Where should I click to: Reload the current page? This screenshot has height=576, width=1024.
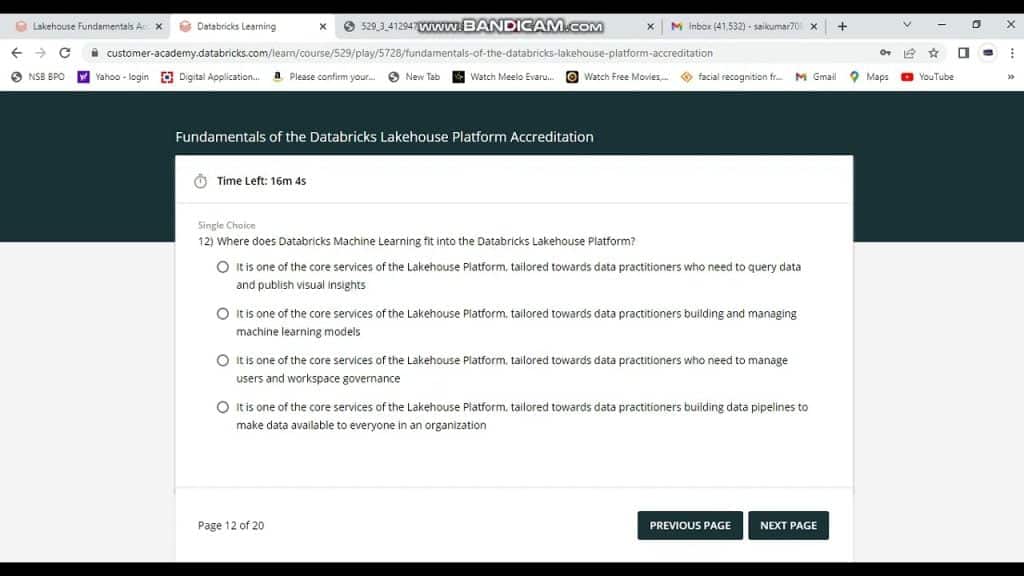(x=65, y=53)
